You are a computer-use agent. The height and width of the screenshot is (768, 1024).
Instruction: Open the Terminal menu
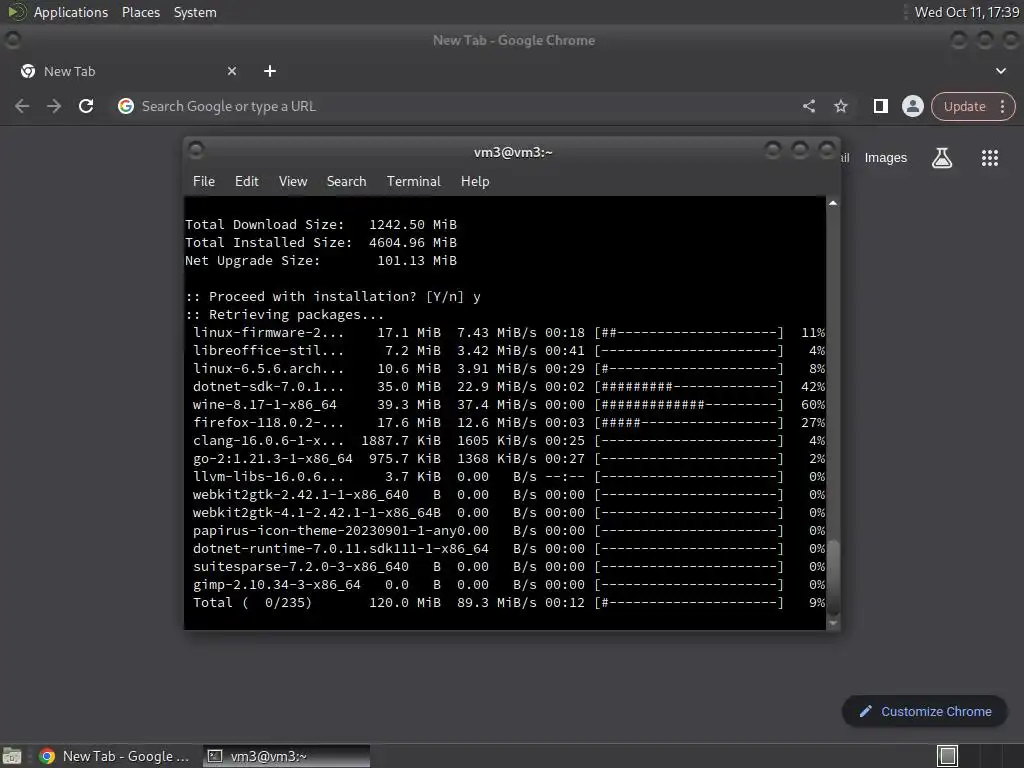point(413,182)
